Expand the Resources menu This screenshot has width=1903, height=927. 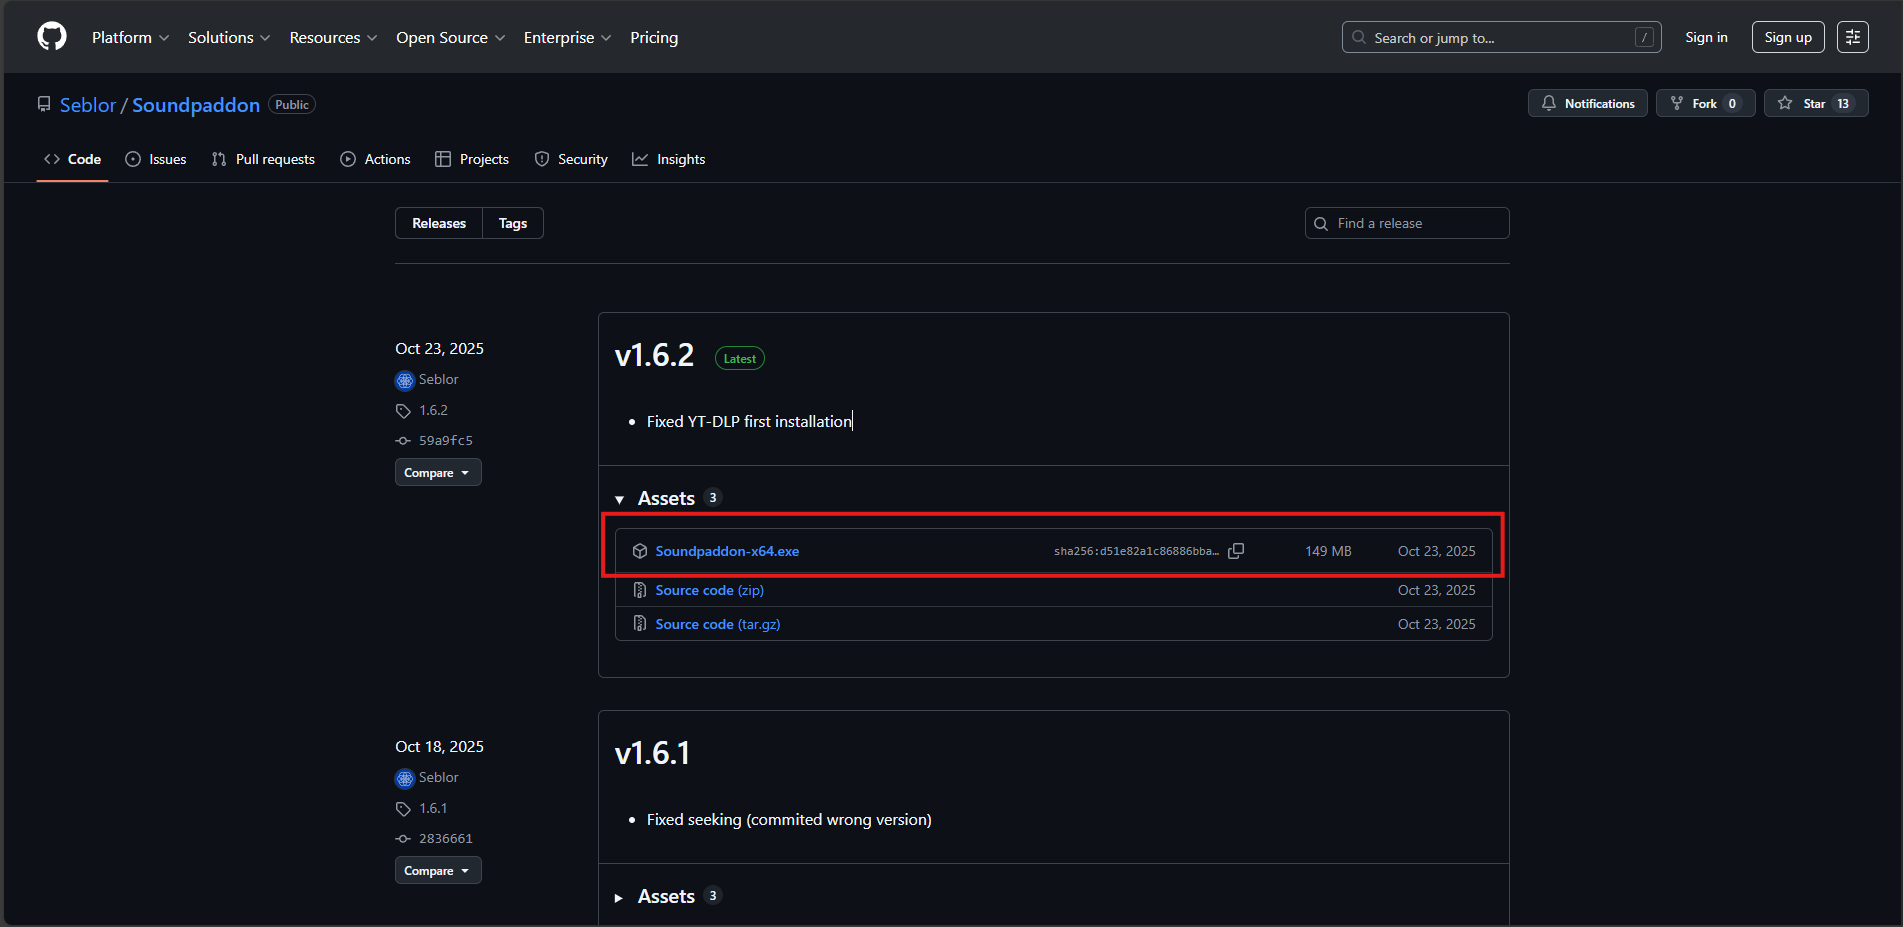point(333,37)
